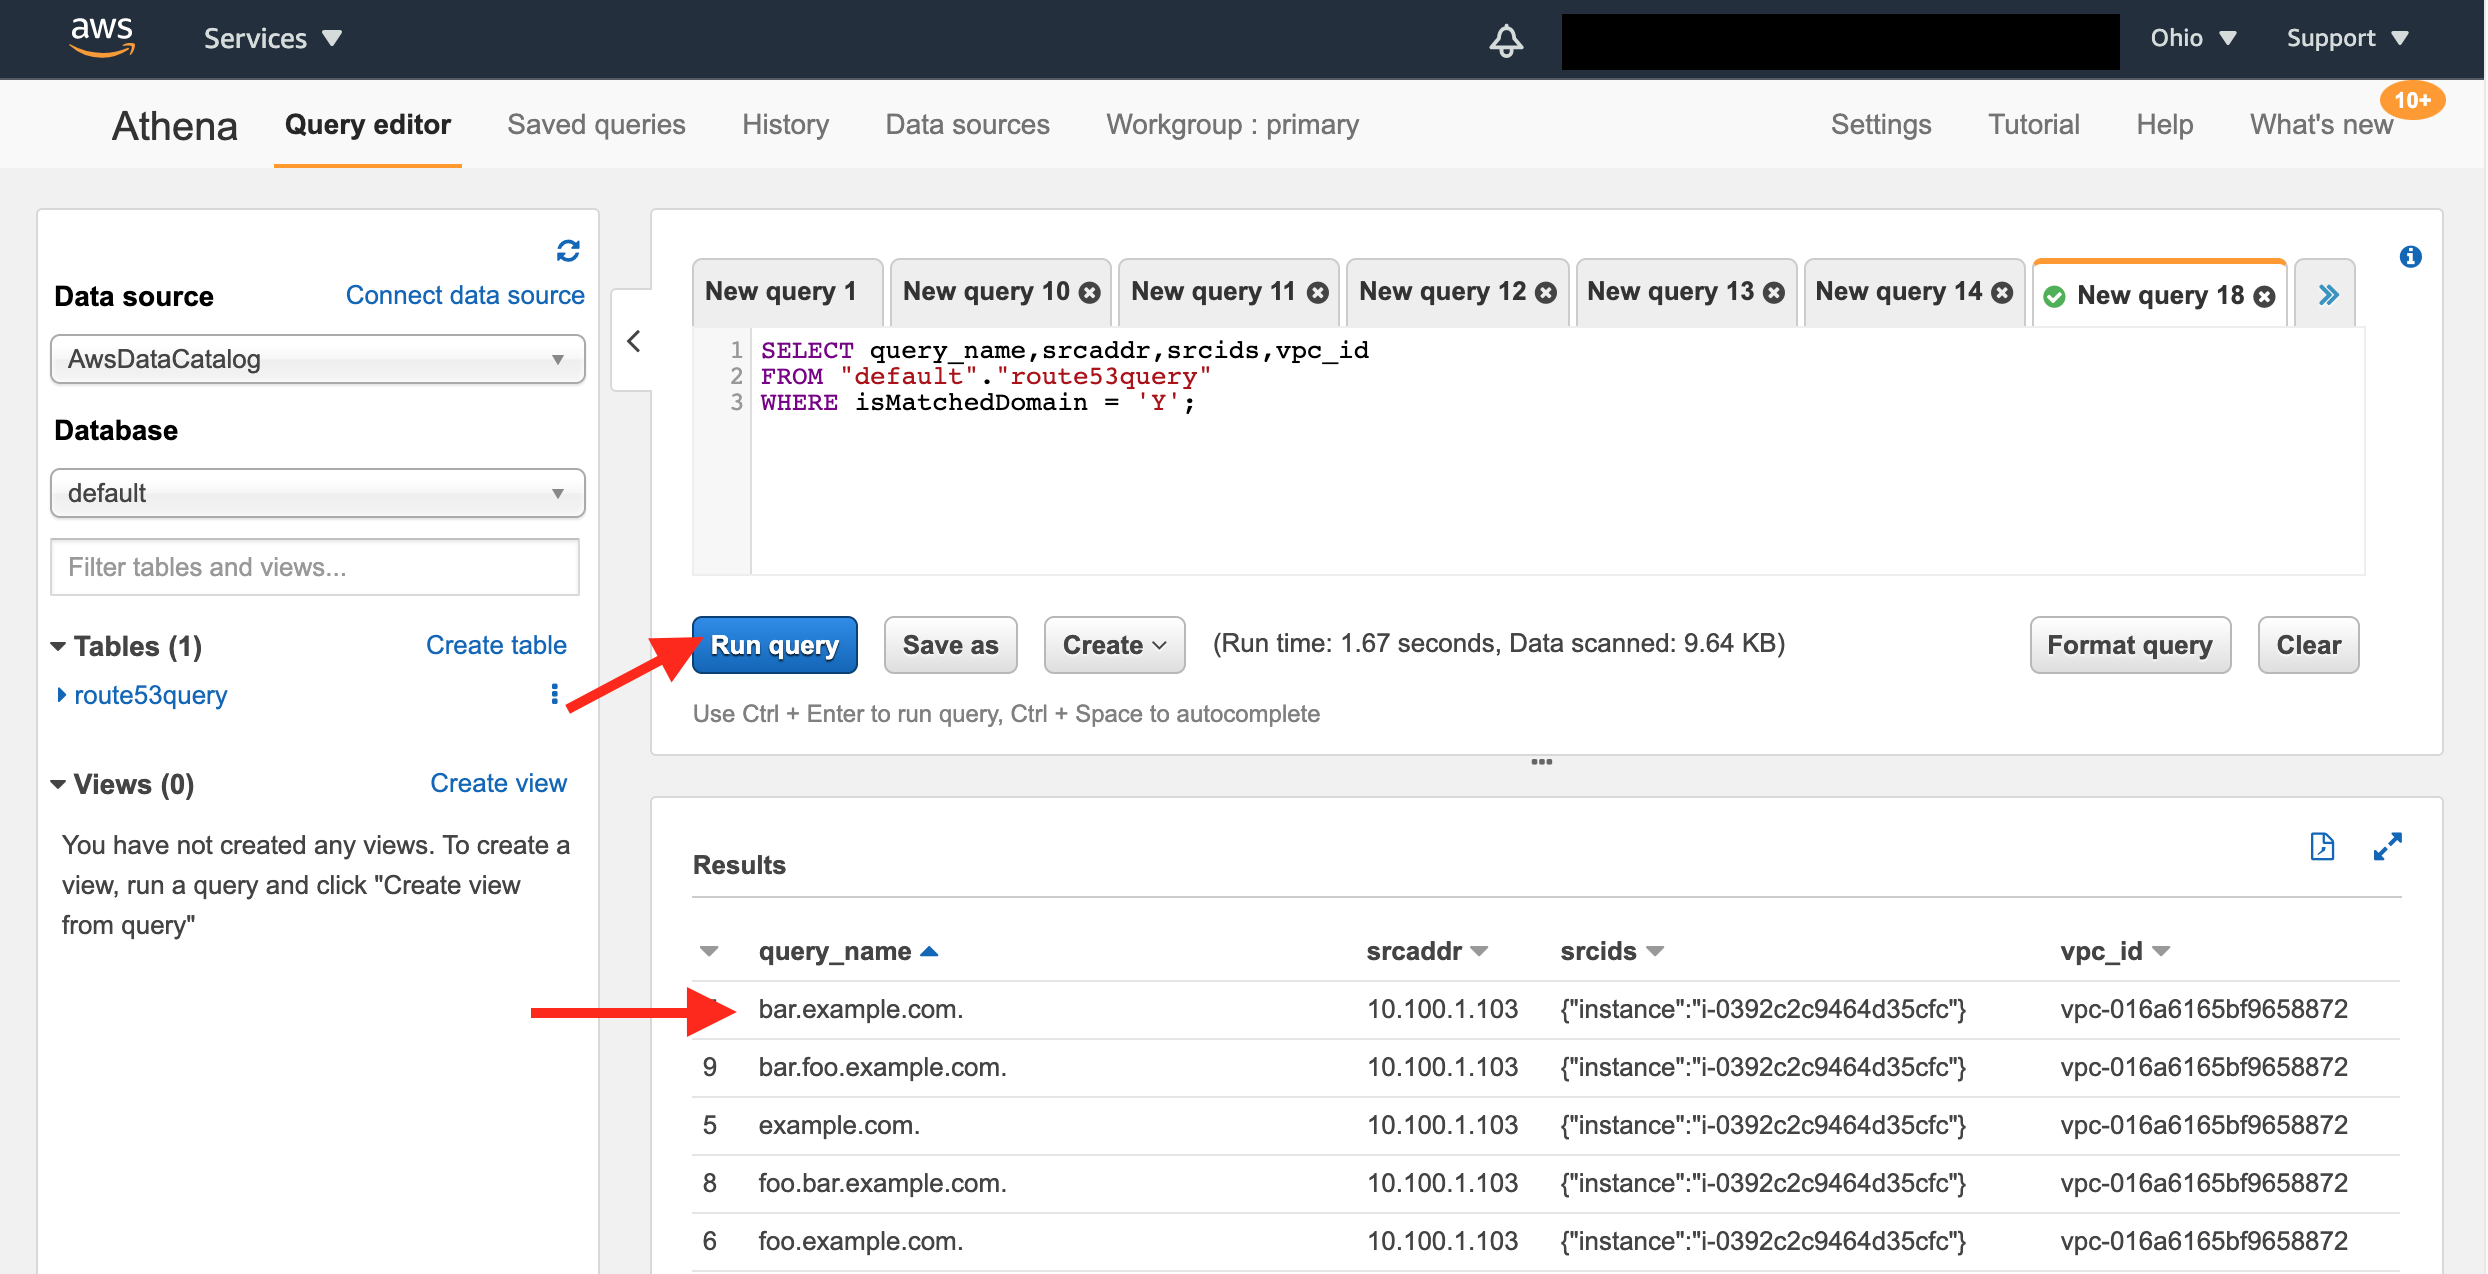Collapse the Tables section
Image resolution: width=2488 pixels, height=1274 pixels.
pyautogui.click(x=58, y=646)
